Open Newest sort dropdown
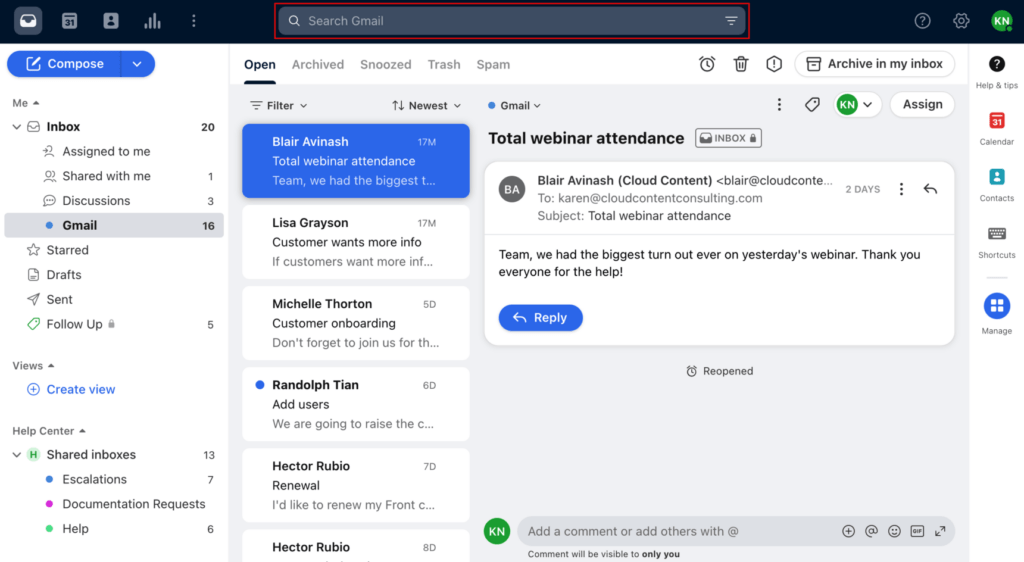The image size is (1024, 562). [426, 105]
